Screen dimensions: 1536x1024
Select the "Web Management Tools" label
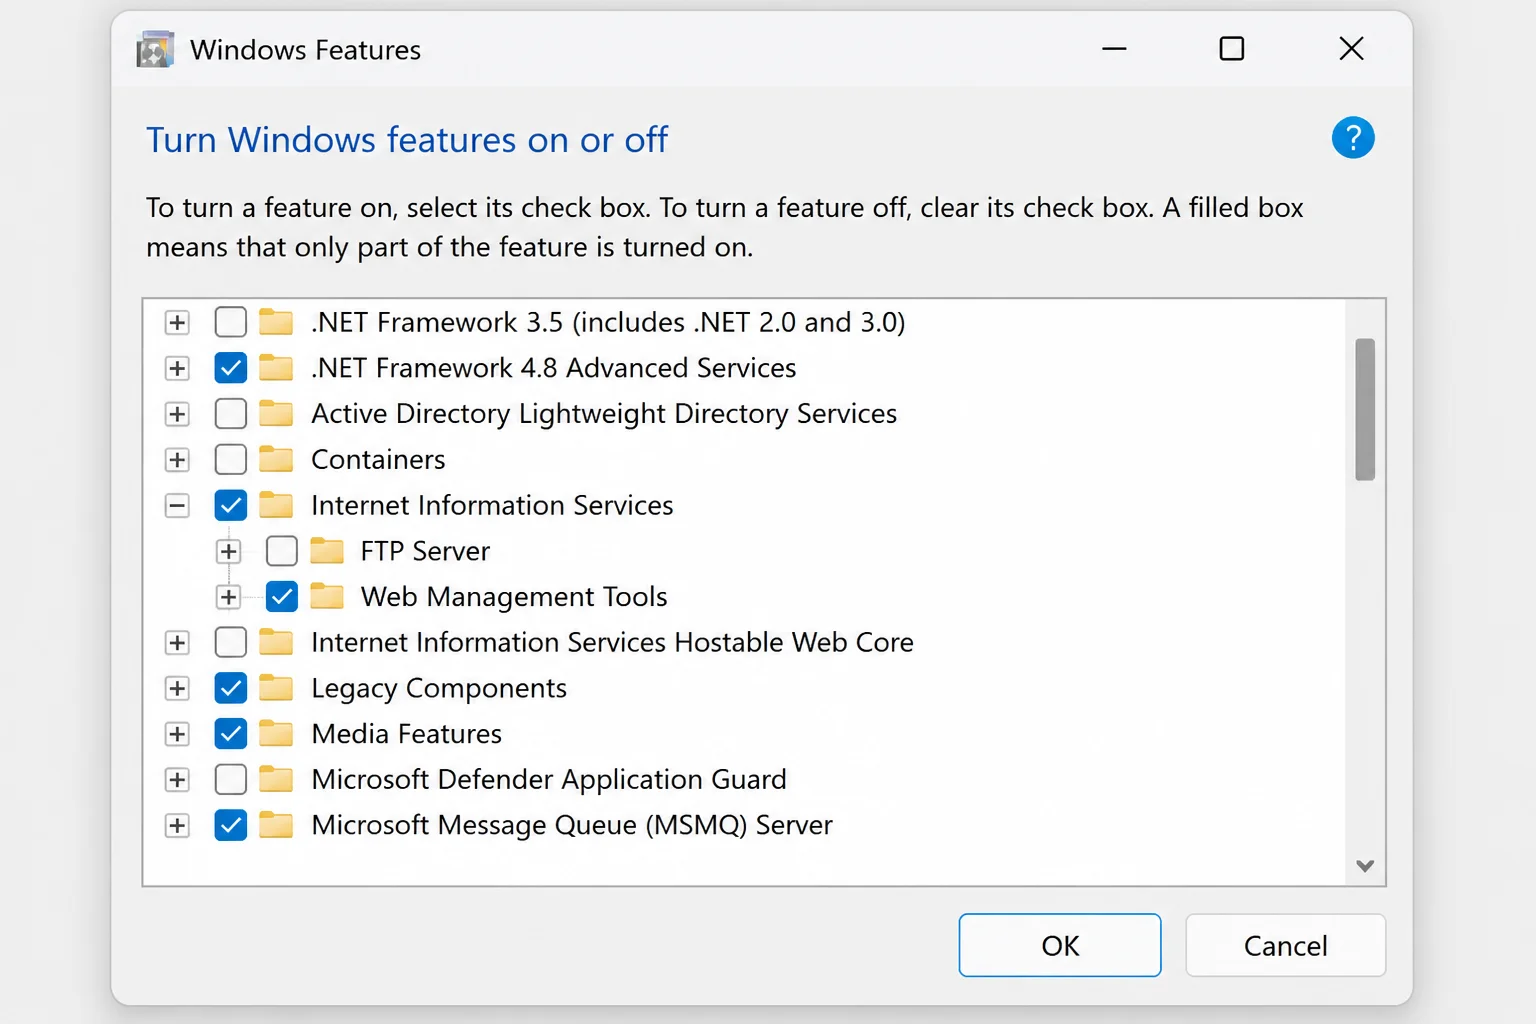tap(514, 597)
